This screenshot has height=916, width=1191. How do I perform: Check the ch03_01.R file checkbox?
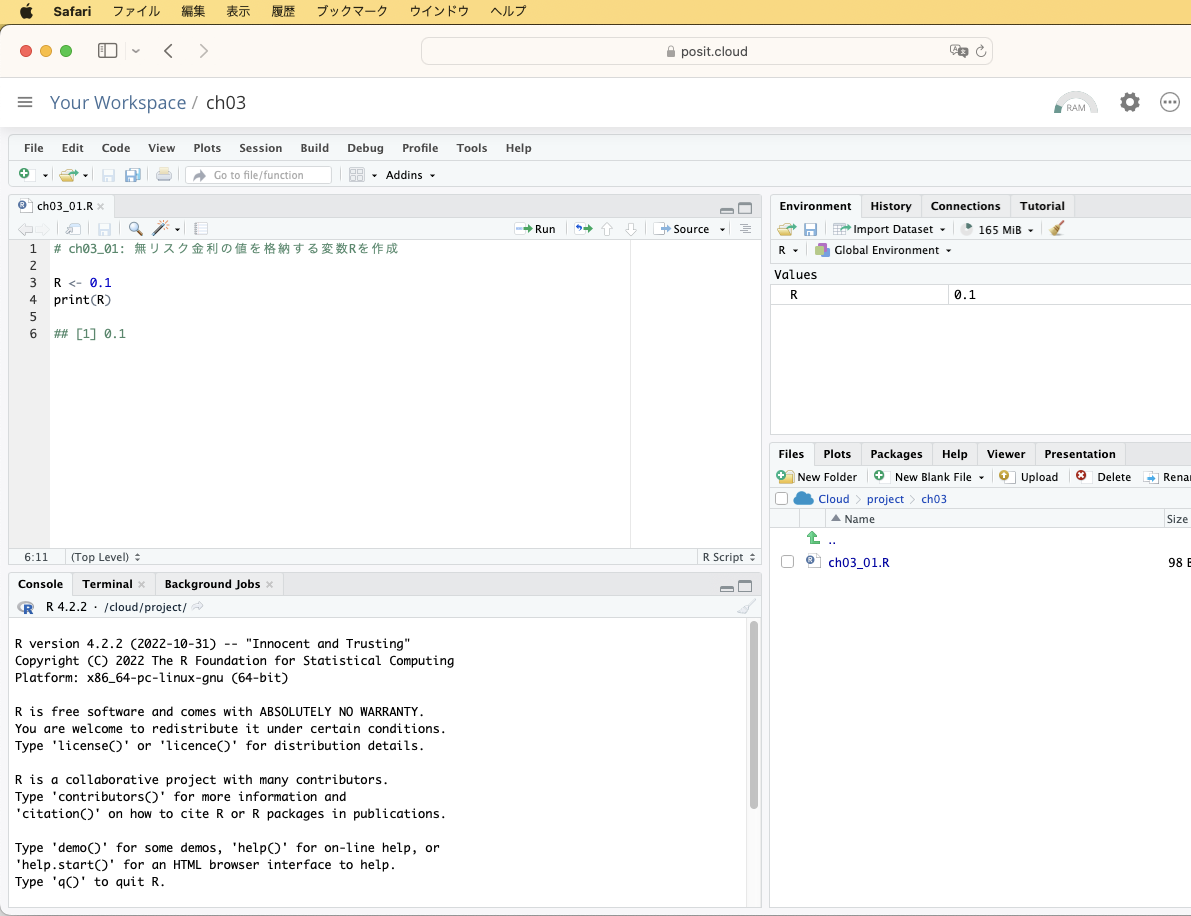point(787,562)
